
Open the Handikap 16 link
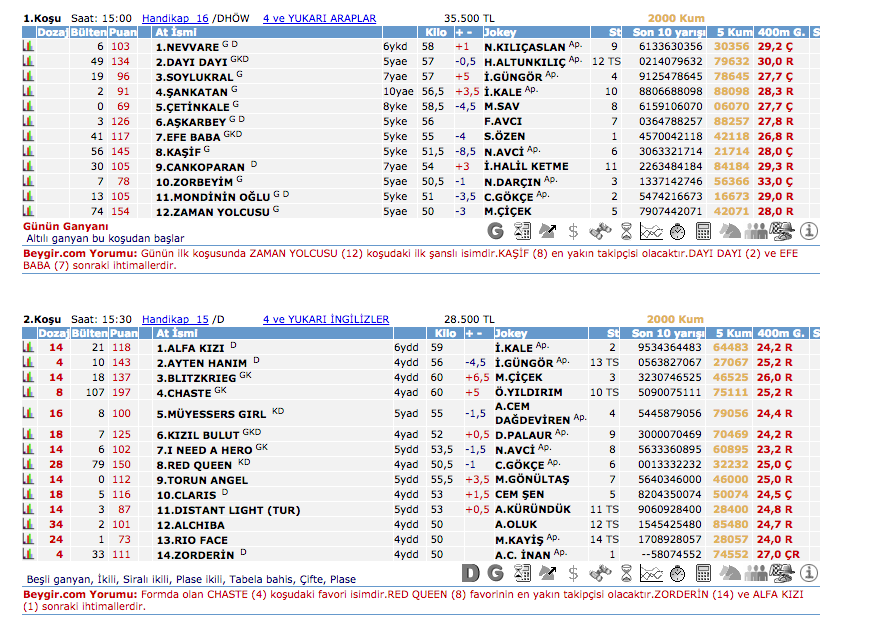[175, 18]
